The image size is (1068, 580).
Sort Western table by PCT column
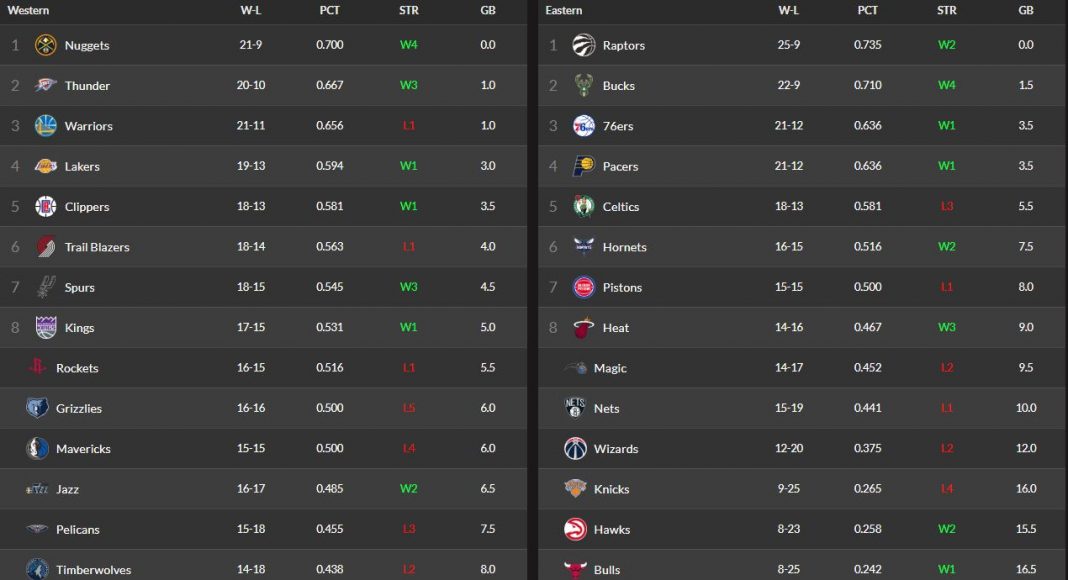[x=329, y=11]
